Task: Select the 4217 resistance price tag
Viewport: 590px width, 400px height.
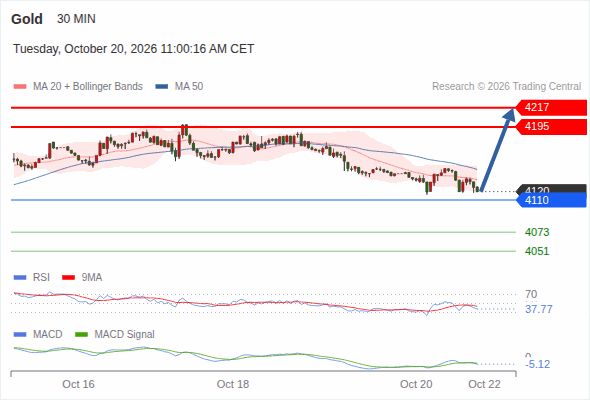Action: (551, 108)
